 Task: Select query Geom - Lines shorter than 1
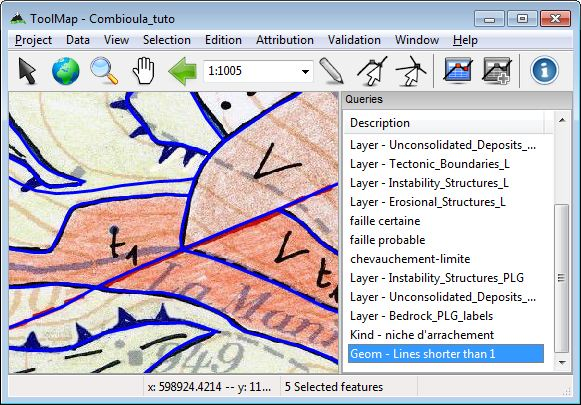point(446,354)
